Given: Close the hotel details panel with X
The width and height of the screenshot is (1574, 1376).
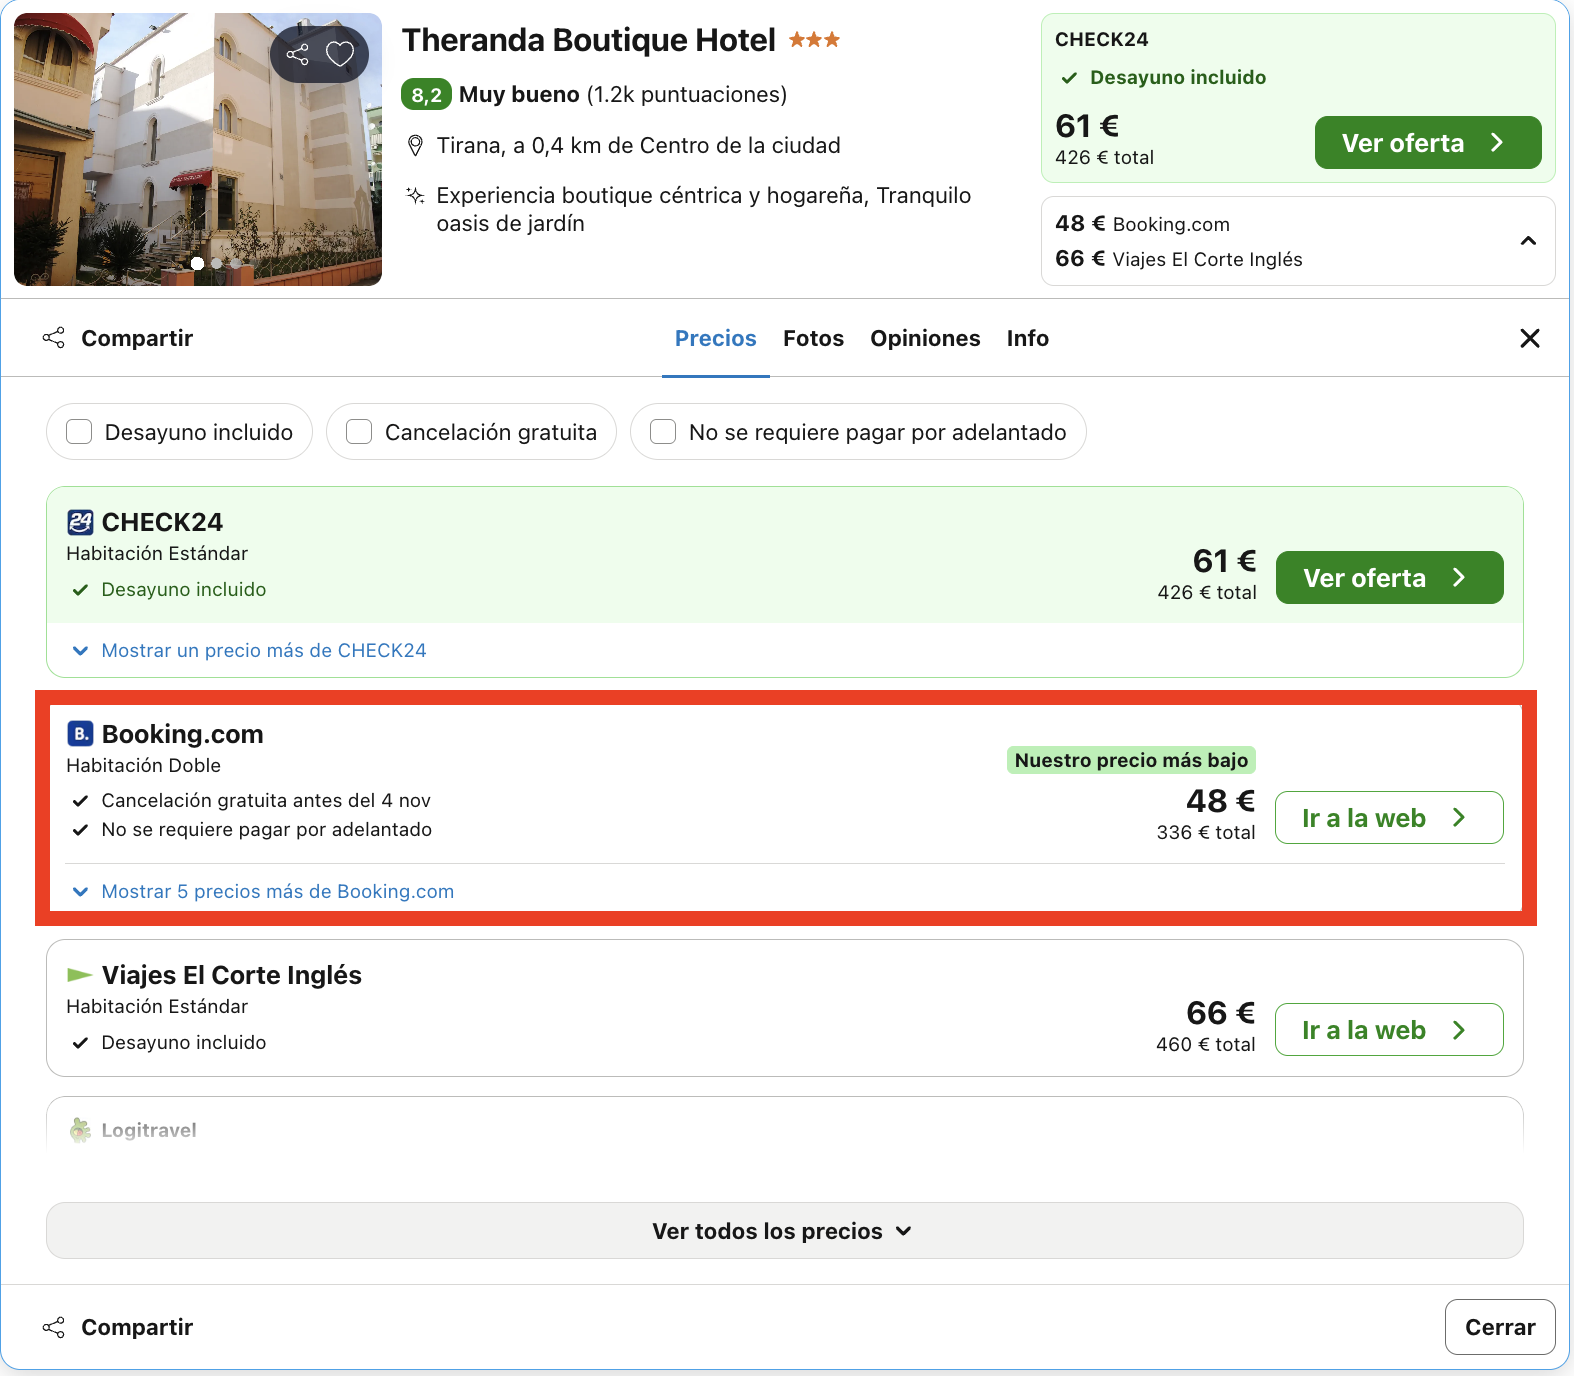Looking at the screenshot, I should click(x=1530, y=338).
